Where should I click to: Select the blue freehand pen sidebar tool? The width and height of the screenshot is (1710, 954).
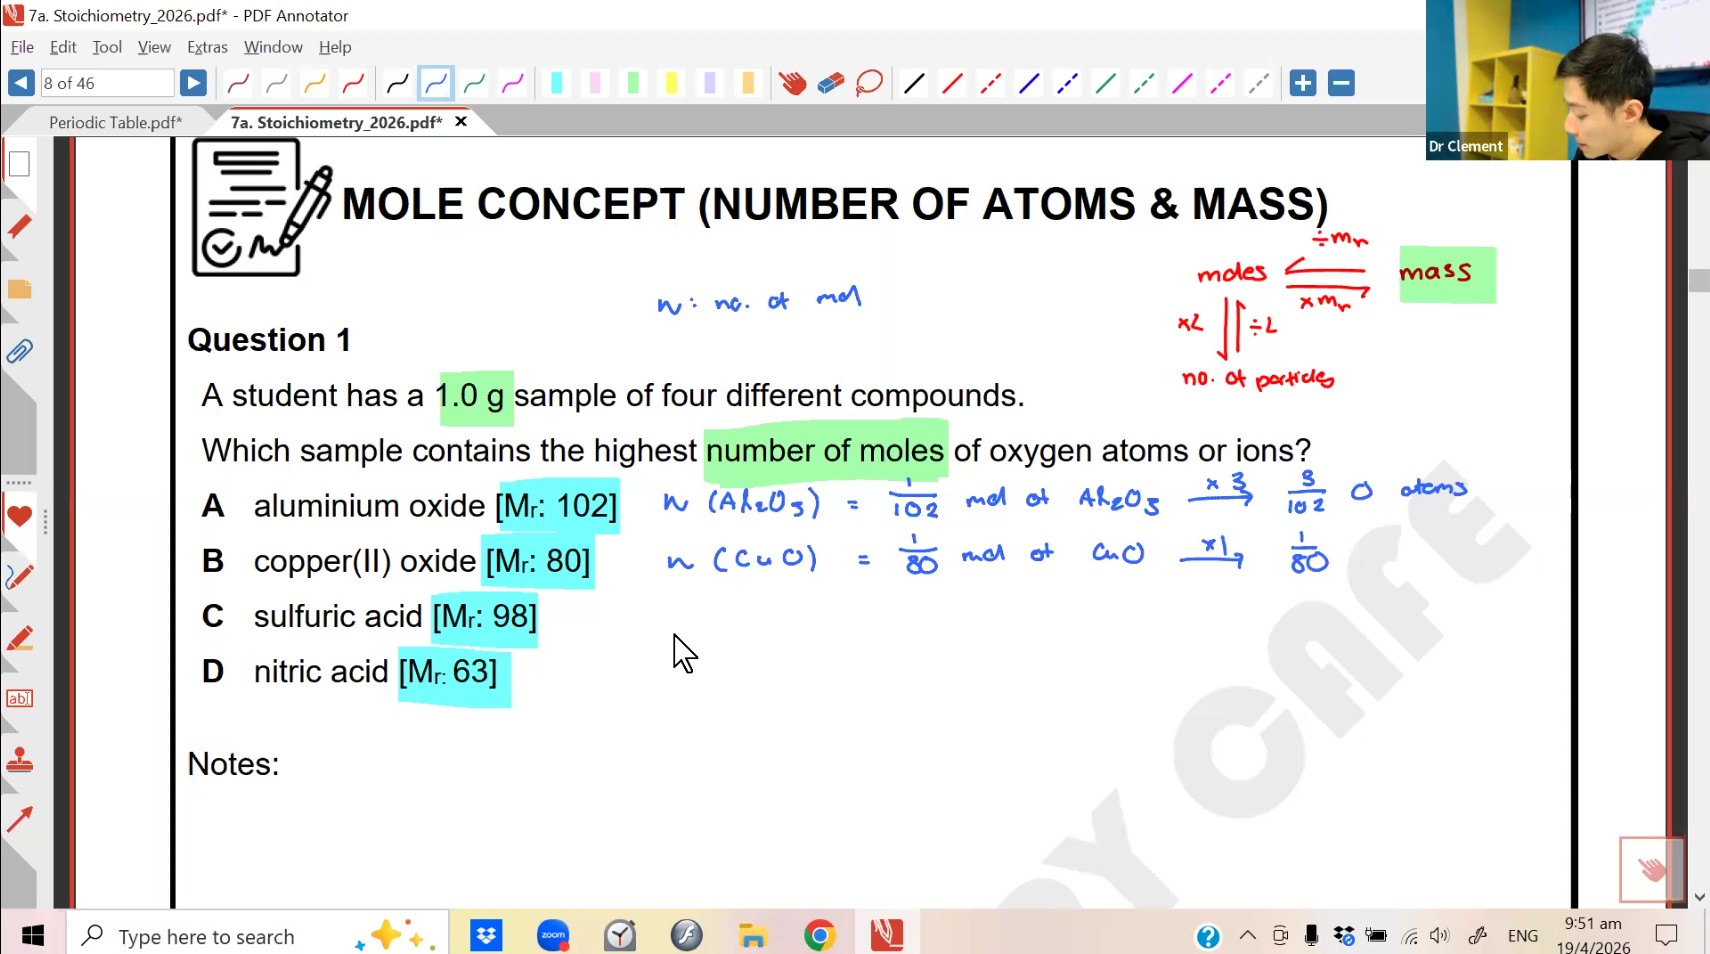click(19, 577)
